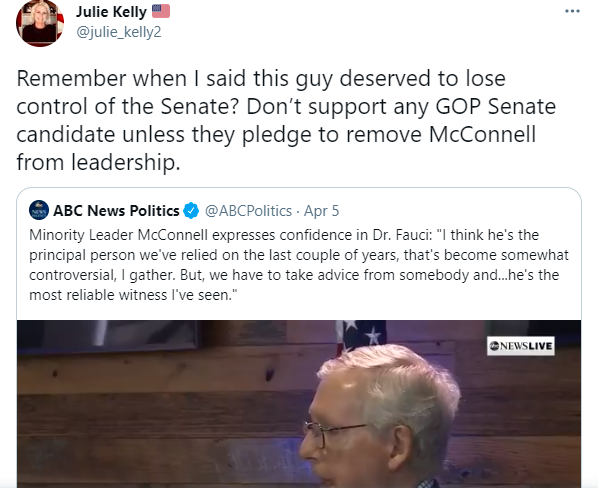The height and width of the screenshot is (488, 598).
Task: Click the words 'from leadership.' in tweet
Action: (x=98, y=162)
